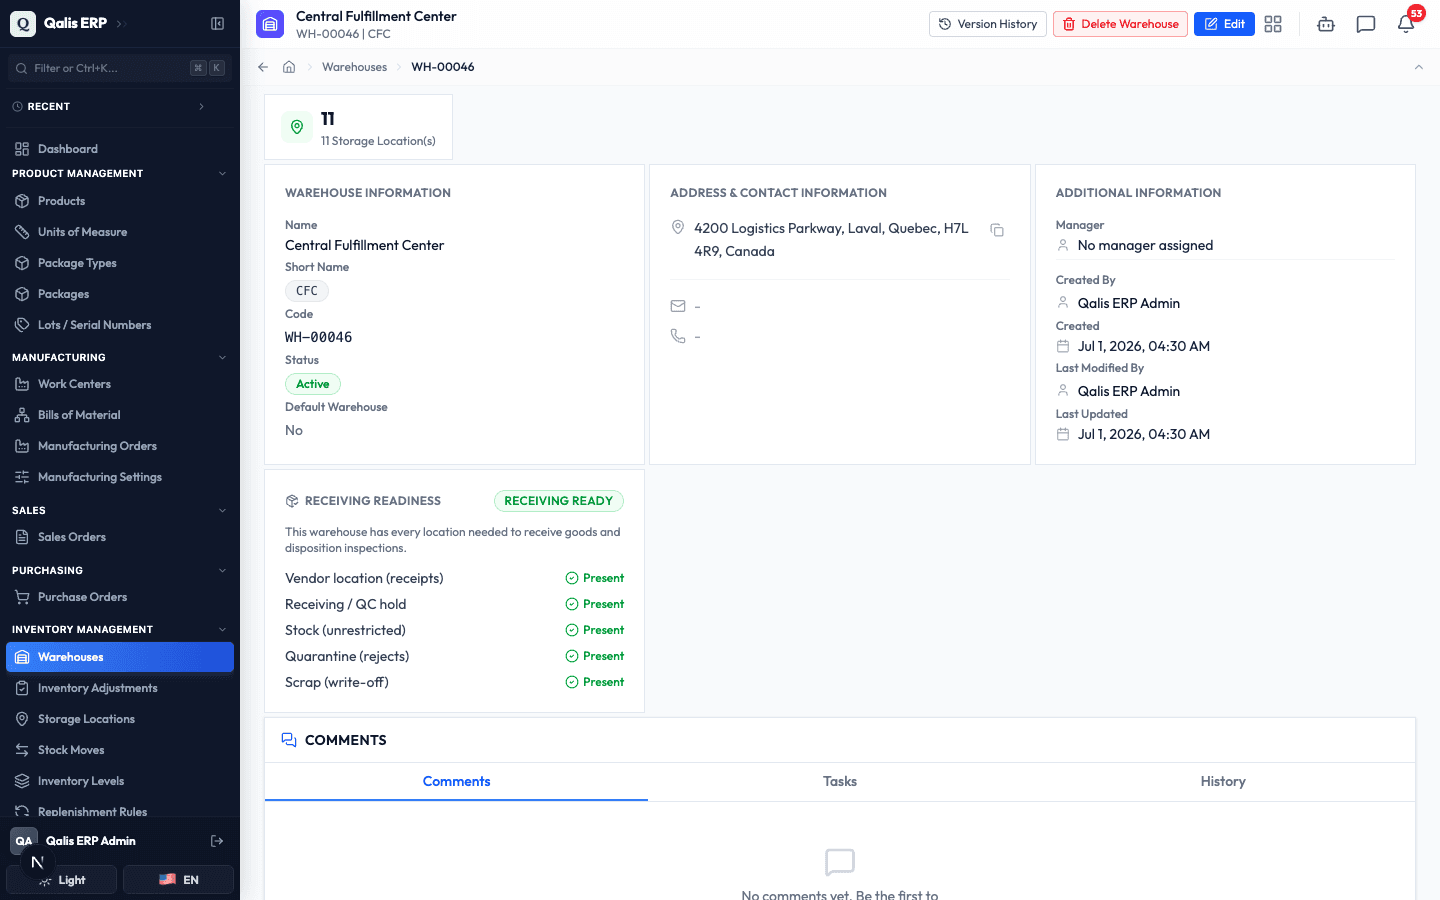Open Storage Locations in the sidebar
Viewport: 1440px width, 900px height.
pyautogui.click(x=119, y=719)
